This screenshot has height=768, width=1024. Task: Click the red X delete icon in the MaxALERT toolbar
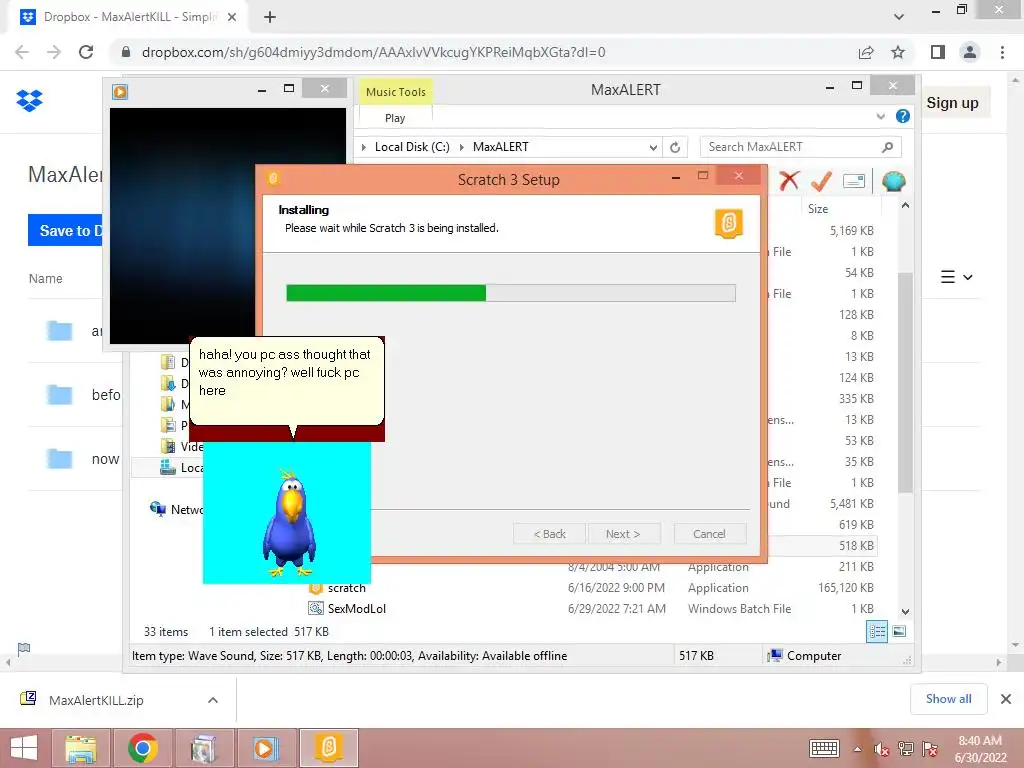point(789,181)
